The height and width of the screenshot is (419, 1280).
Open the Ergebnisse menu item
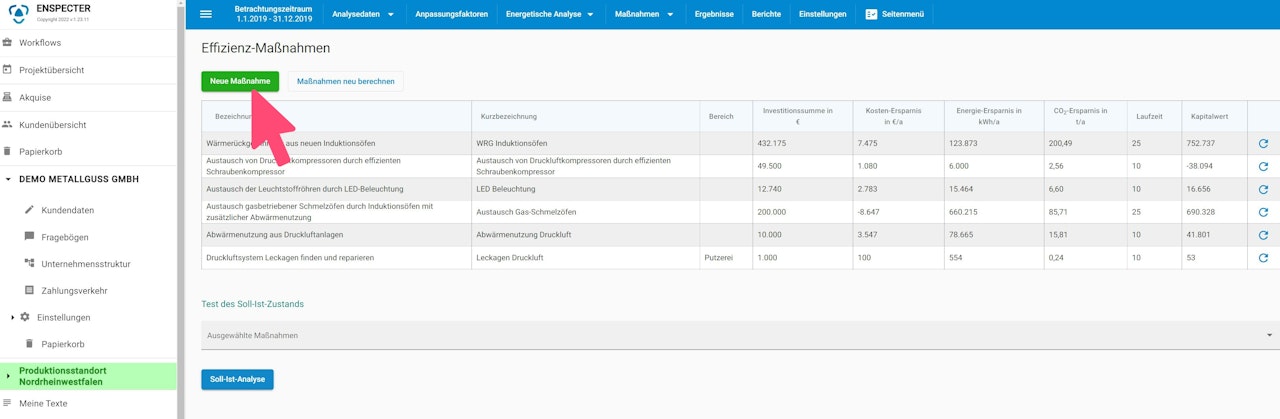tap(715, 14)
